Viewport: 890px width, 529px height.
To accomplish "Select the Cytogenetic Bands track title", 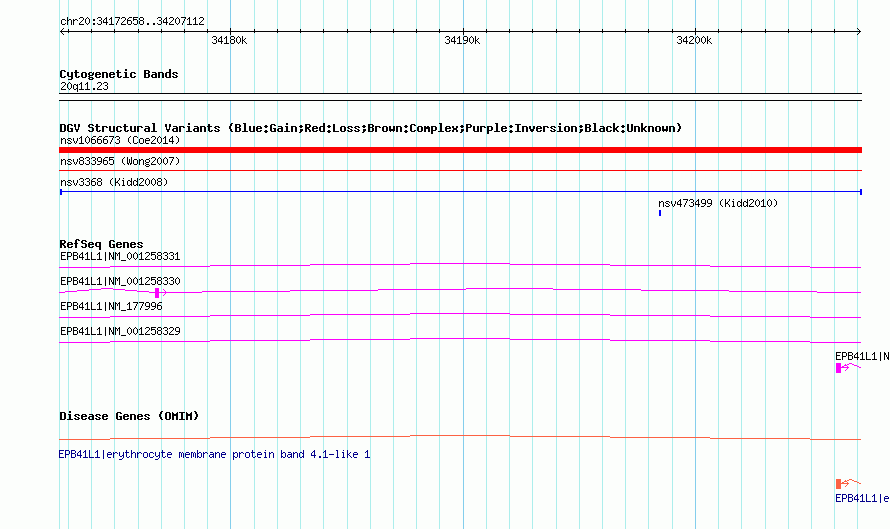I will tap(119, 74).
